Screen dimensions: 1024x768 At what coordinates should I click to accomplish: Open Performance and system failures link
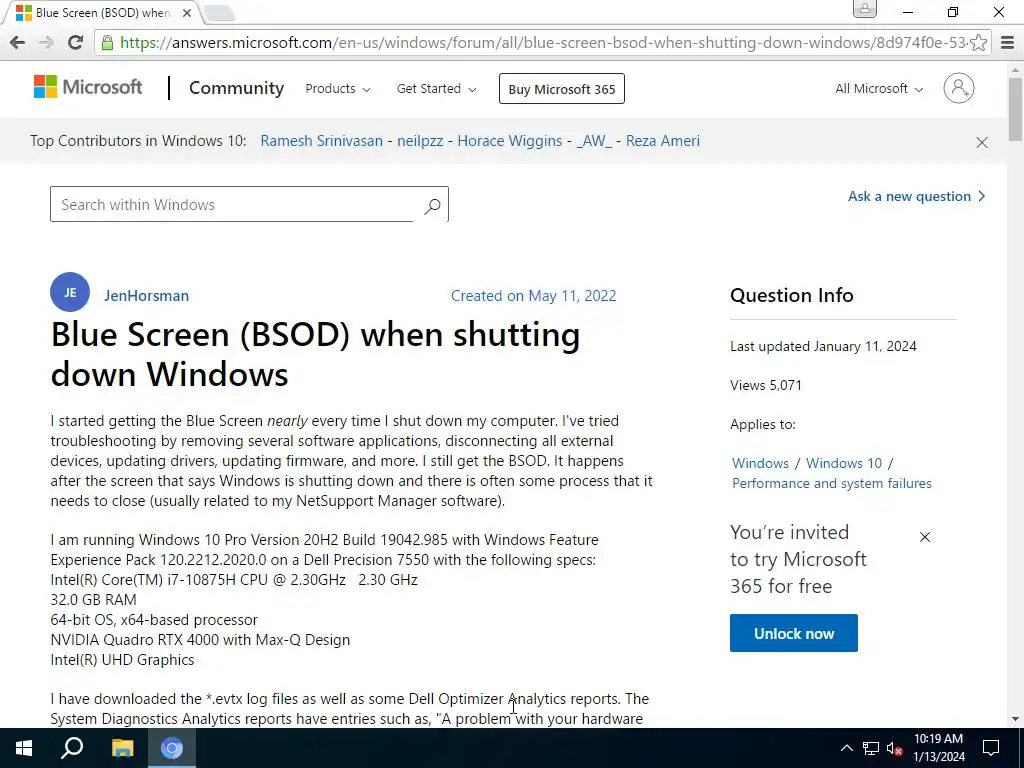click(x=831, y=483)
